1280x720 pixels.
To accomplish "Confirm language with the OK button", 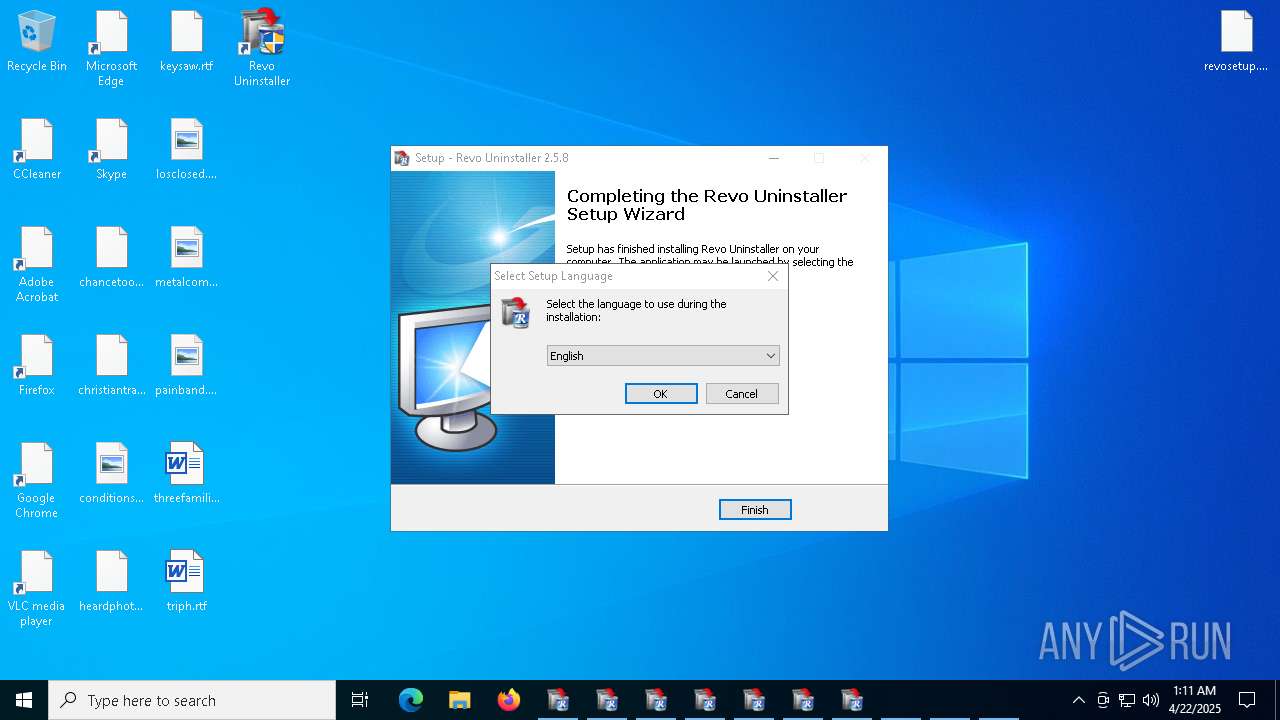I will coord(661,394).
